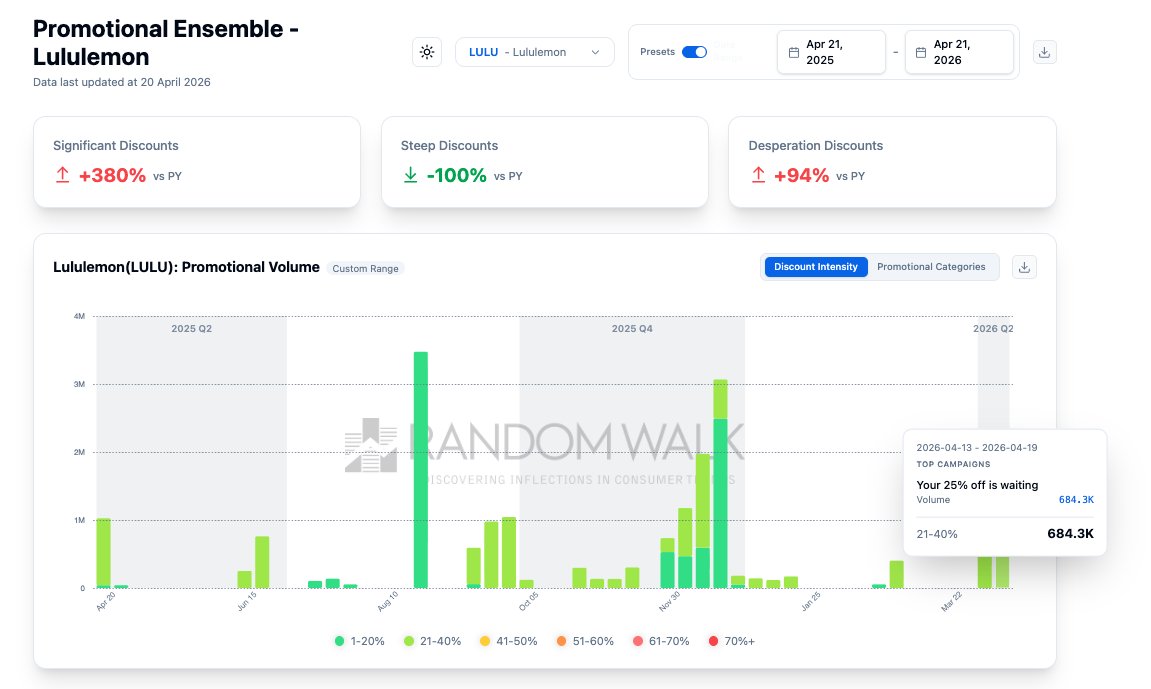Click the +94% value

[801, 175]
